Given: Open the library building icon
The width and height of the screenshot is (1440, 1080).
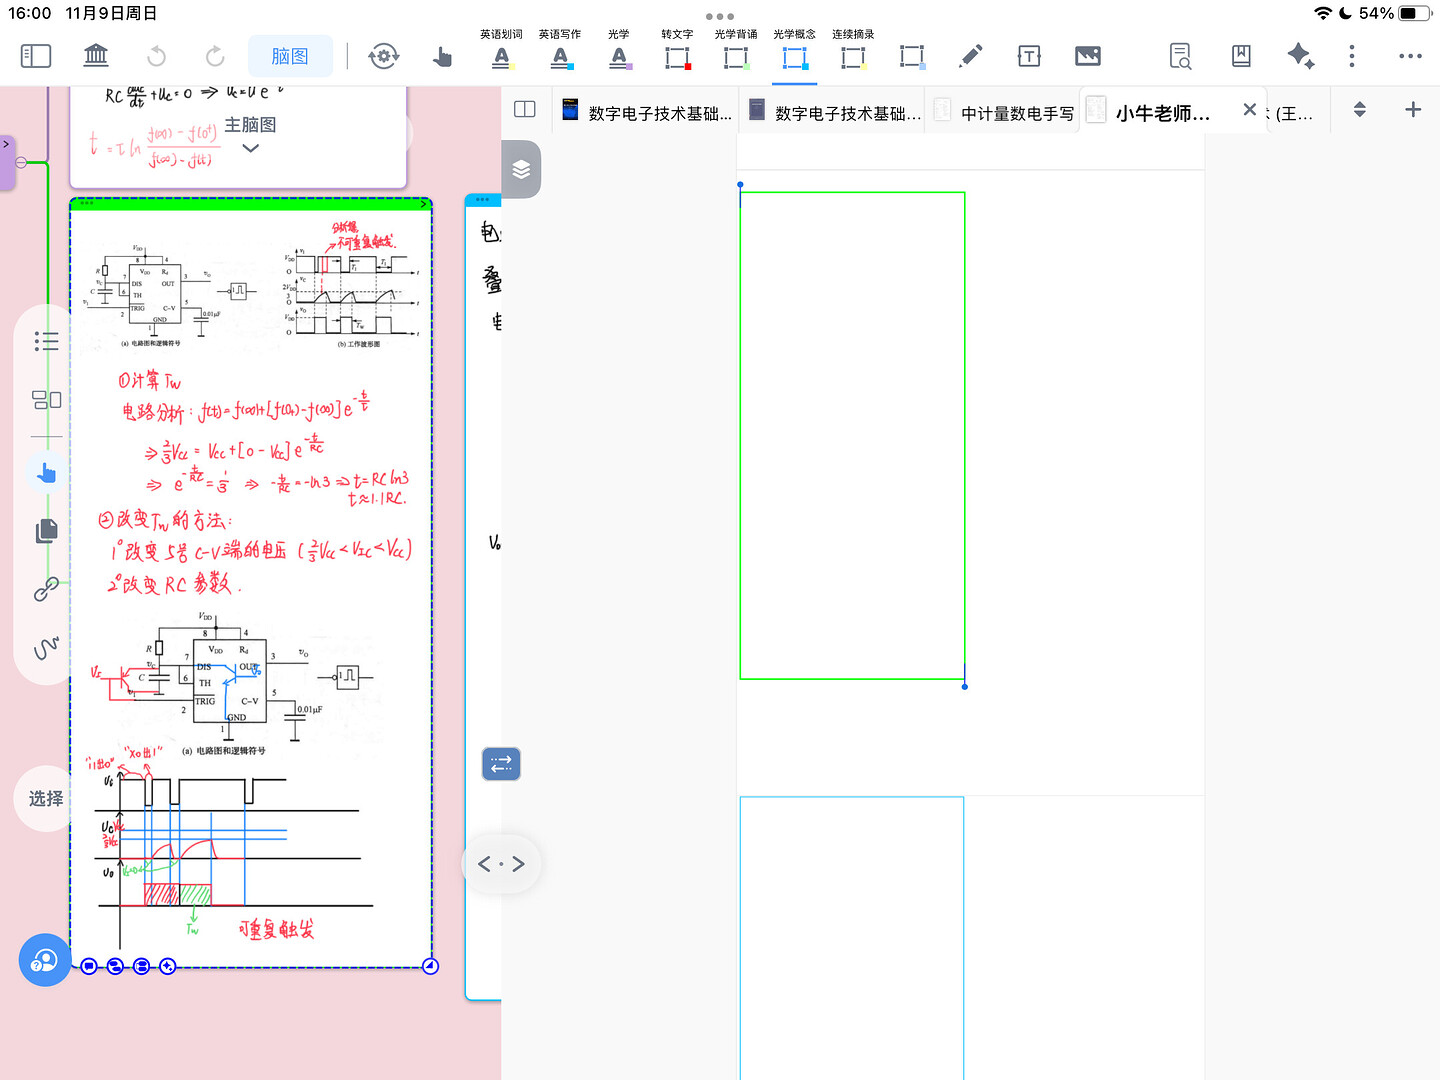Looking at the screenshot, I should pyautogui.click(x=96, y=56).
